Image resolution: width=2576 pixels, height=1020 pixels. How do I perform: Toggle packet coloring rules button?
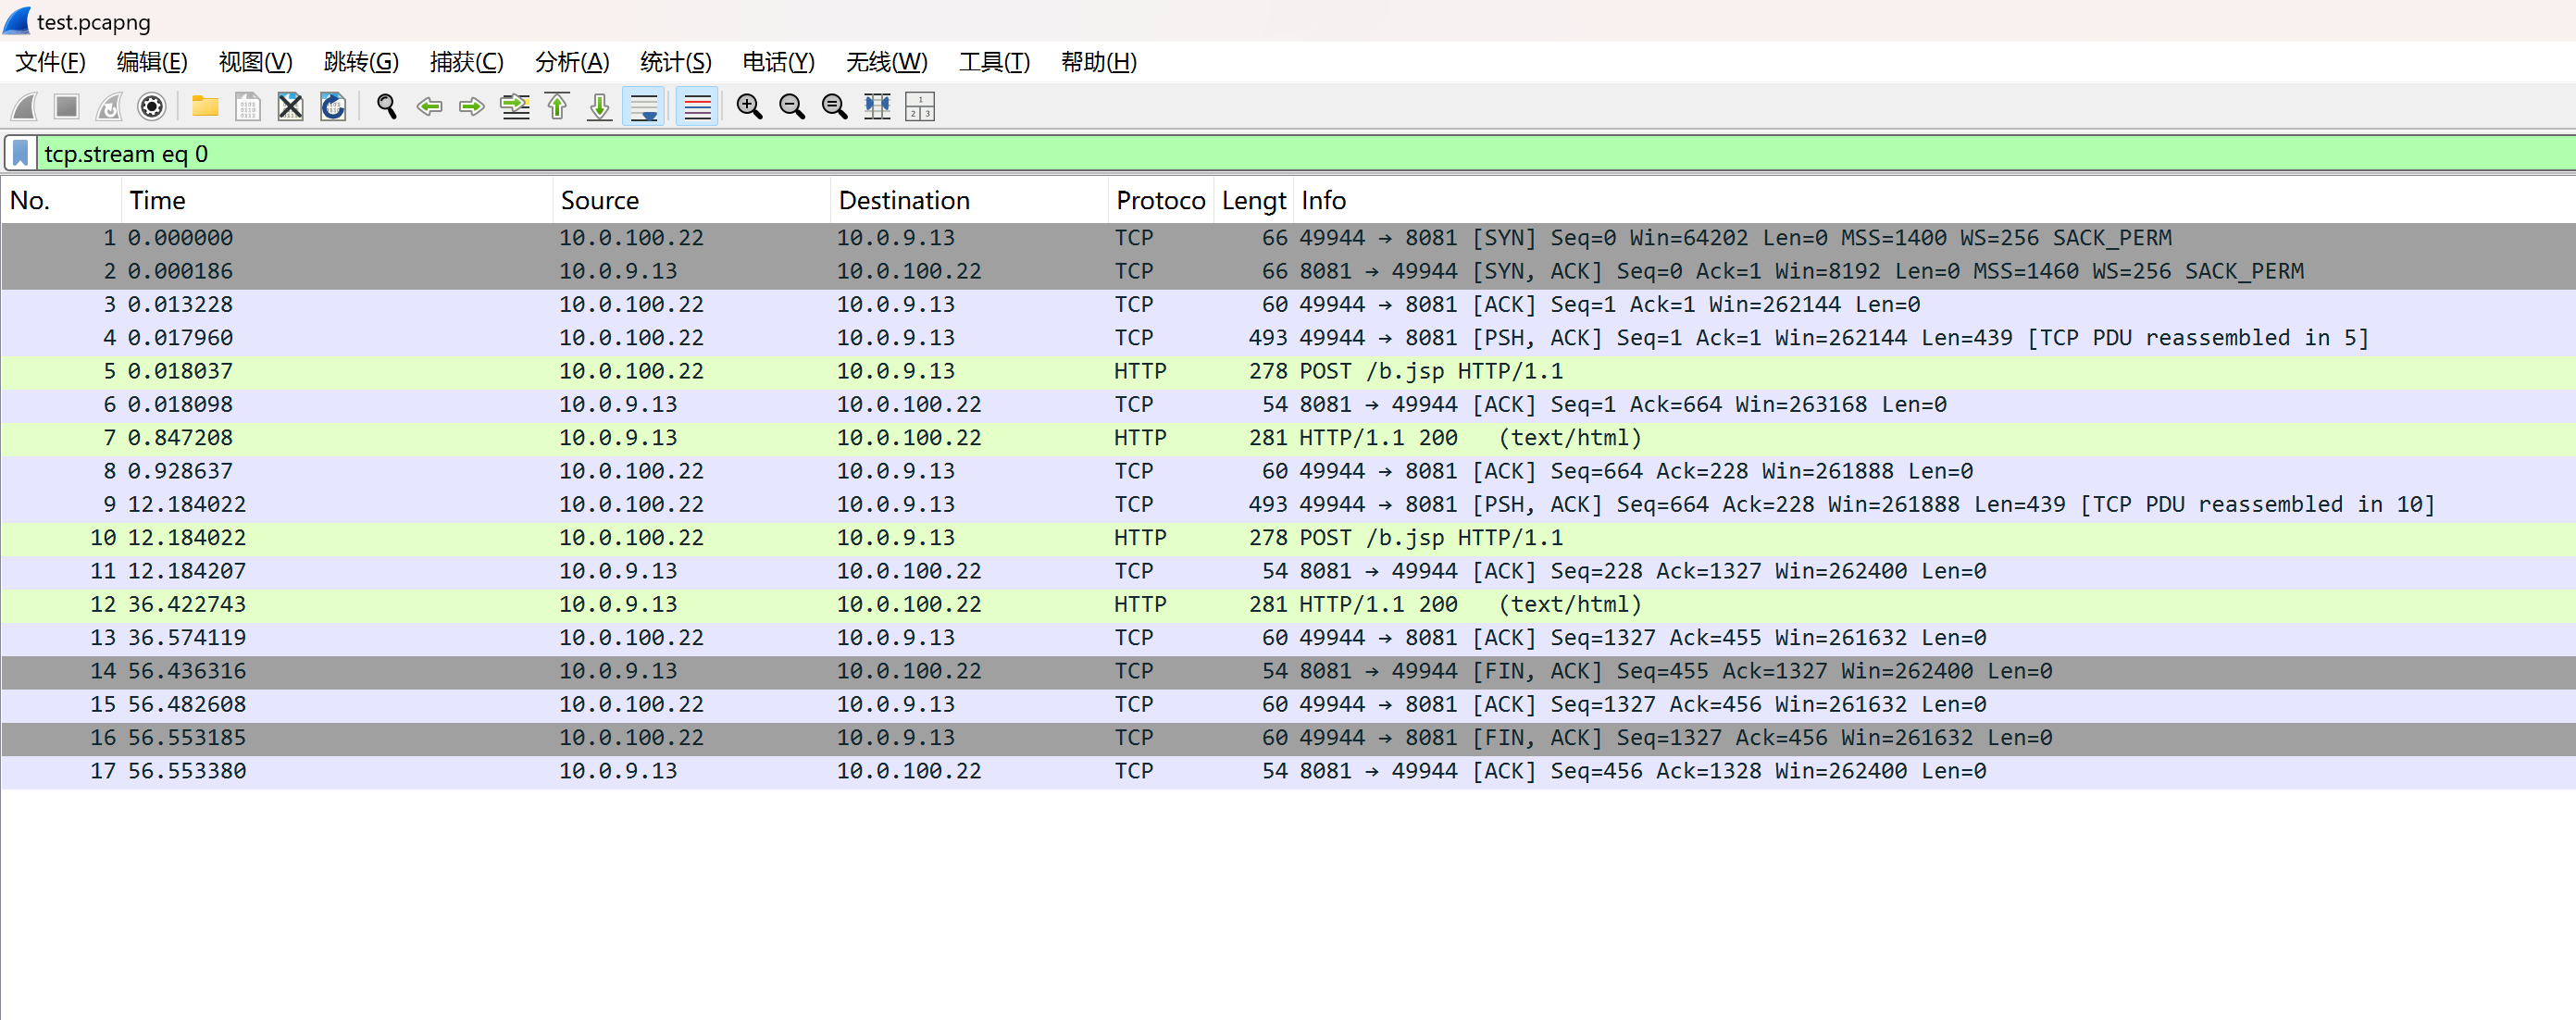pyautogui.click(x=697, y=106)
